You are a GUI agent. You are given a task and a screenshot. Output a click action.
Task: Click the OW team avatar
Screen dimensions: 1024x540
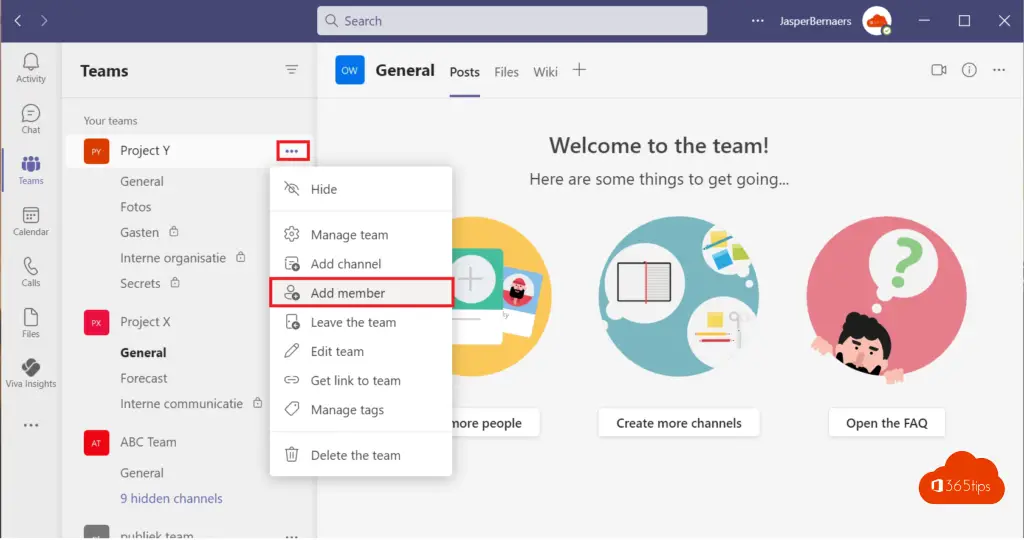[x=349, y=70]
